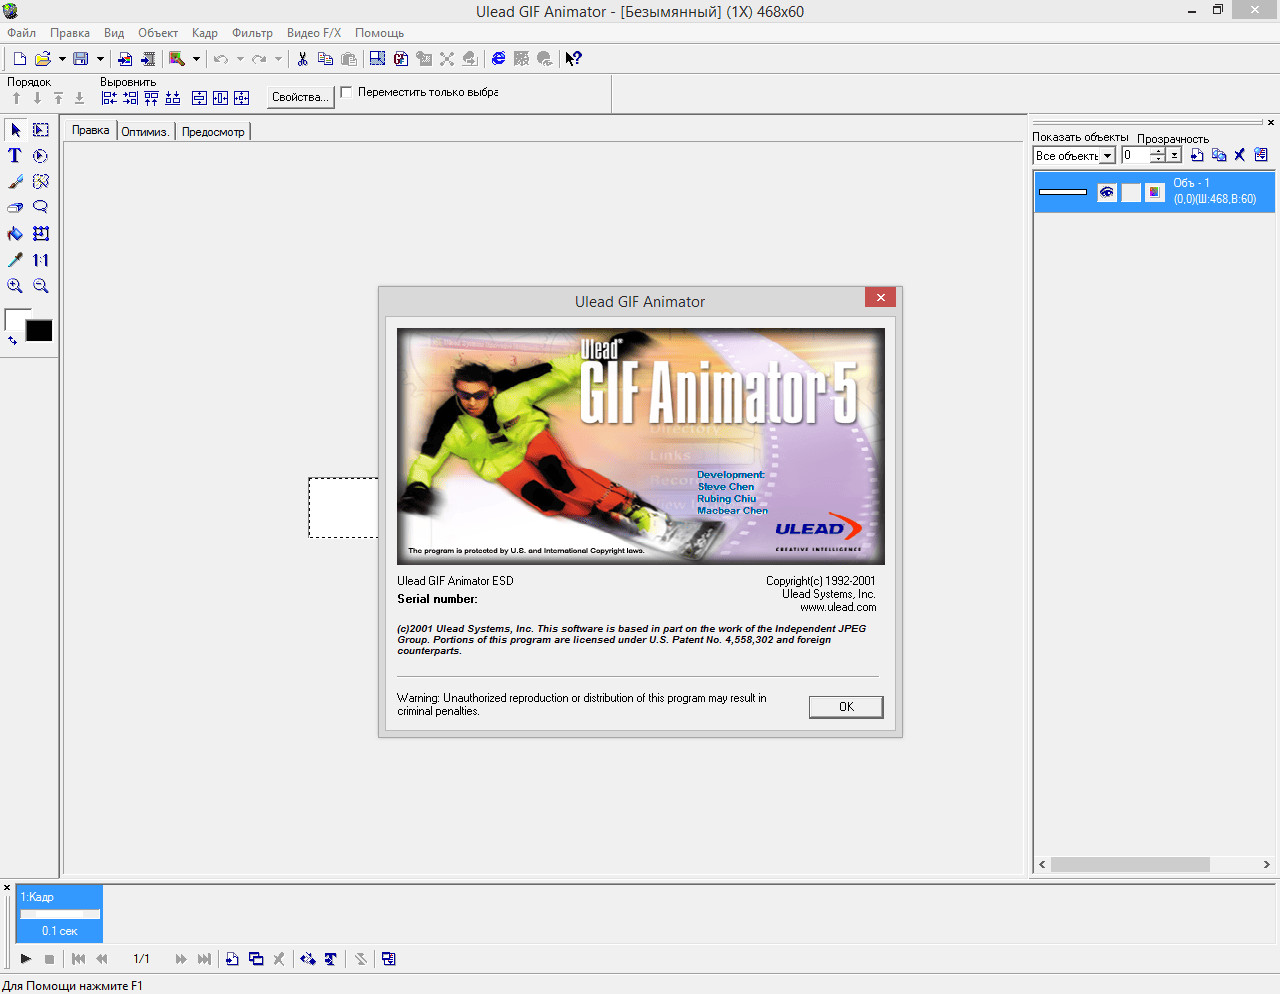Image resolution: width=1280 pixels, height=994 pixels.
Task: Click the context Help arrow-question icon
Action: (x=573, y=59)
